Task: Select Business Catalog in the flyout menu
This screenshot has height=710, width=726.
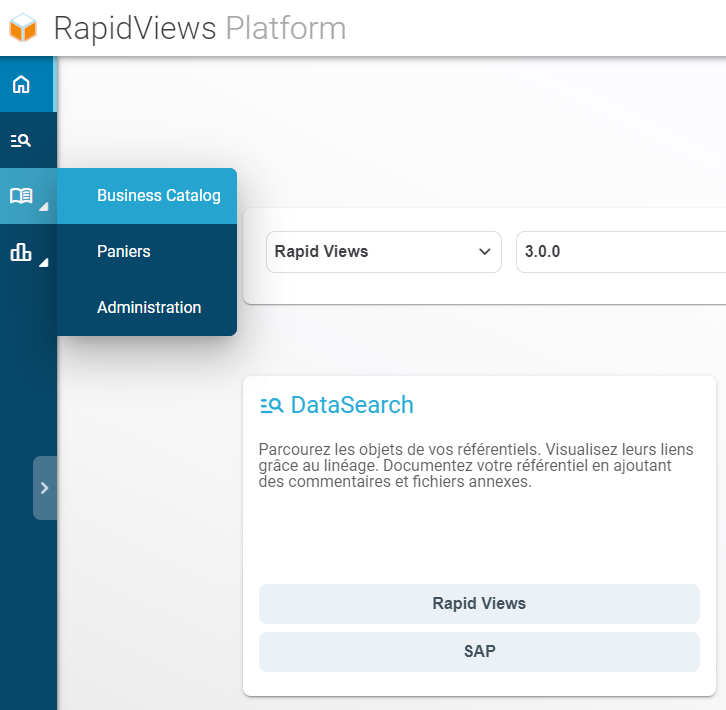Action: tap(147, 196)
